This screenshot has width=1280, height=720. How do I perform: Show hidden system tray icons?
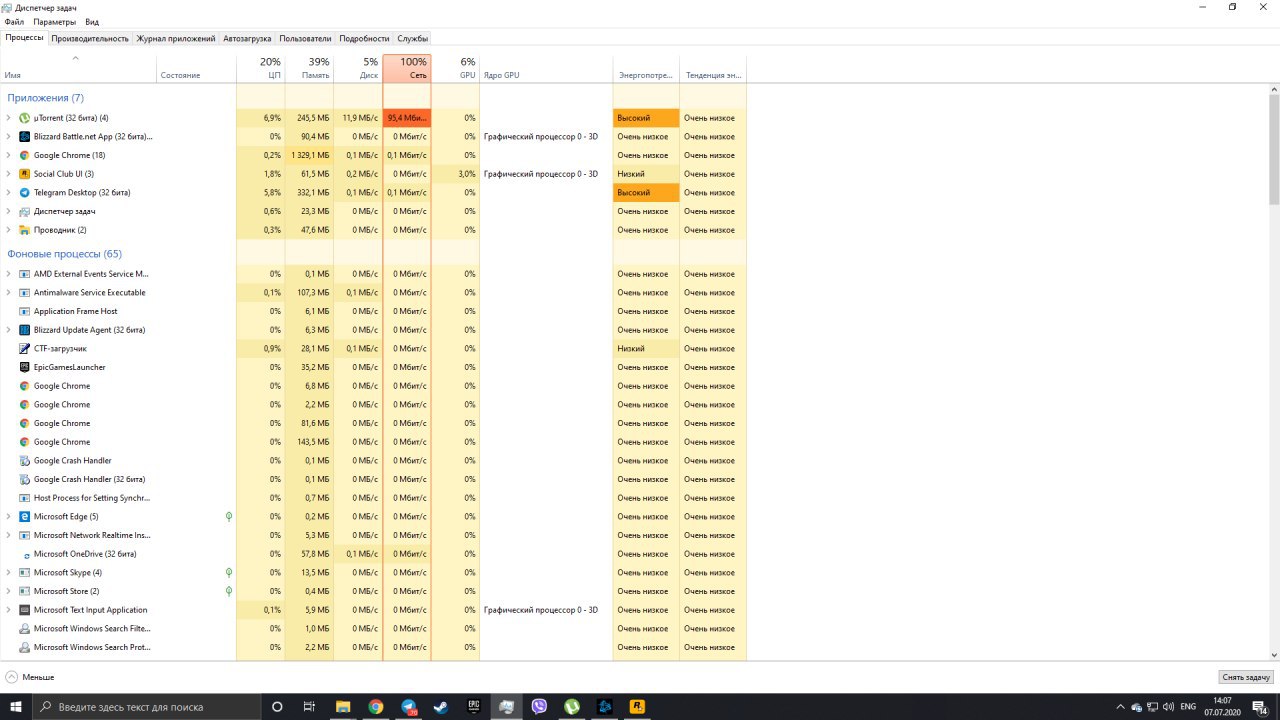[x=1120, y=706]
